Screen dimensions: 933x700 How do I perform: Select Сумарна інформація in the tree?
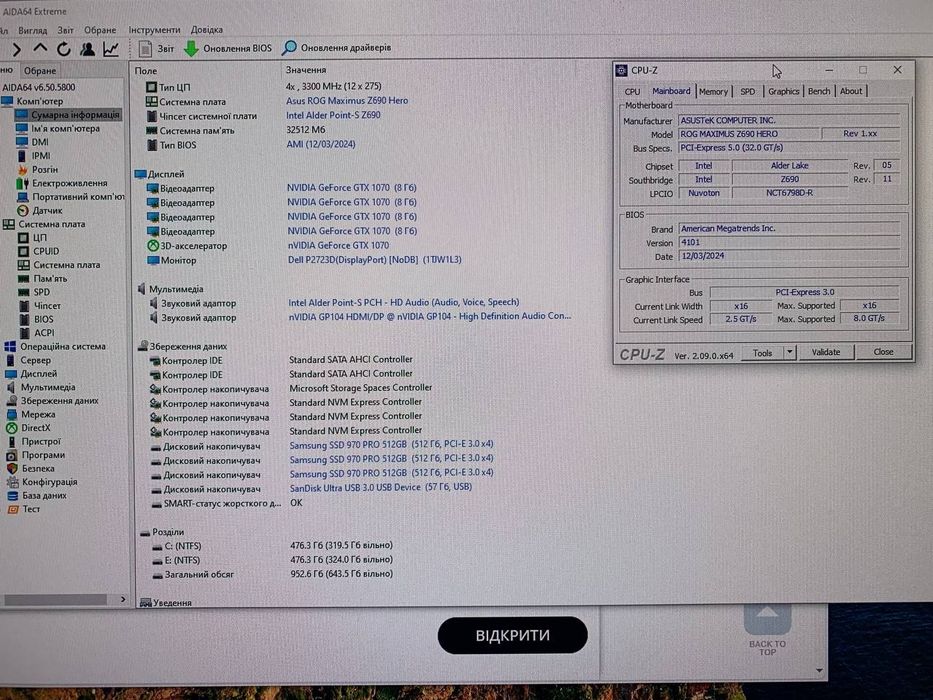pos(68,114)
